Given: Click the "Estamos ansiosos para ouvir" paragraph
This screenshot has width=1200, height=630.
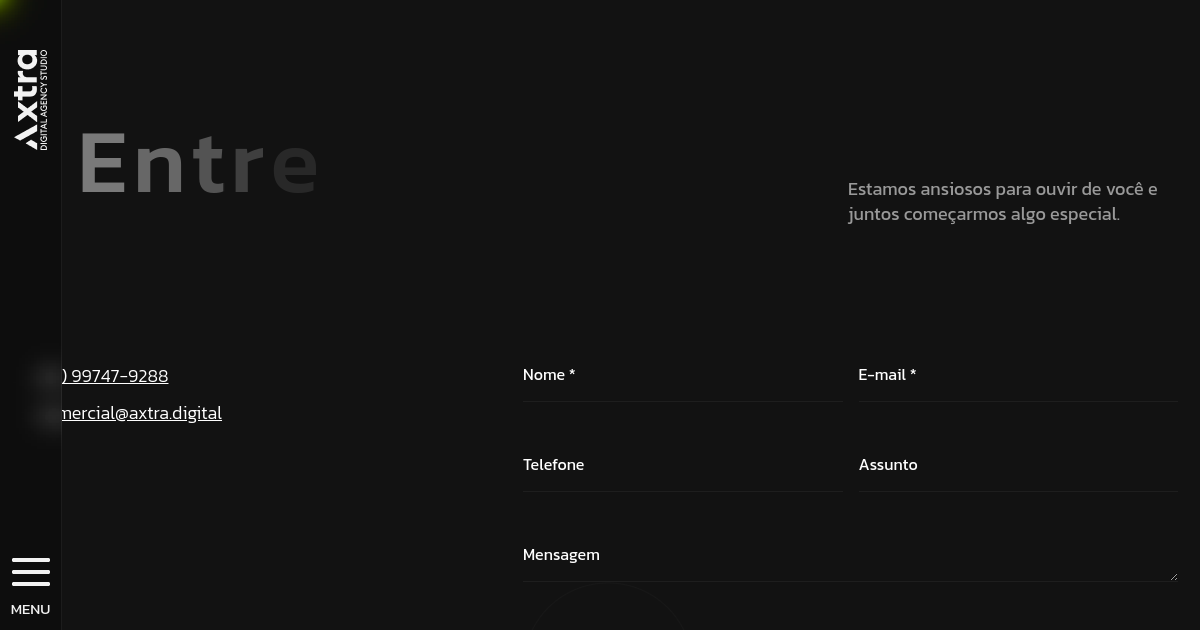Looking at the screenshot, I should pyautogui.click(x=1002, y=201).
